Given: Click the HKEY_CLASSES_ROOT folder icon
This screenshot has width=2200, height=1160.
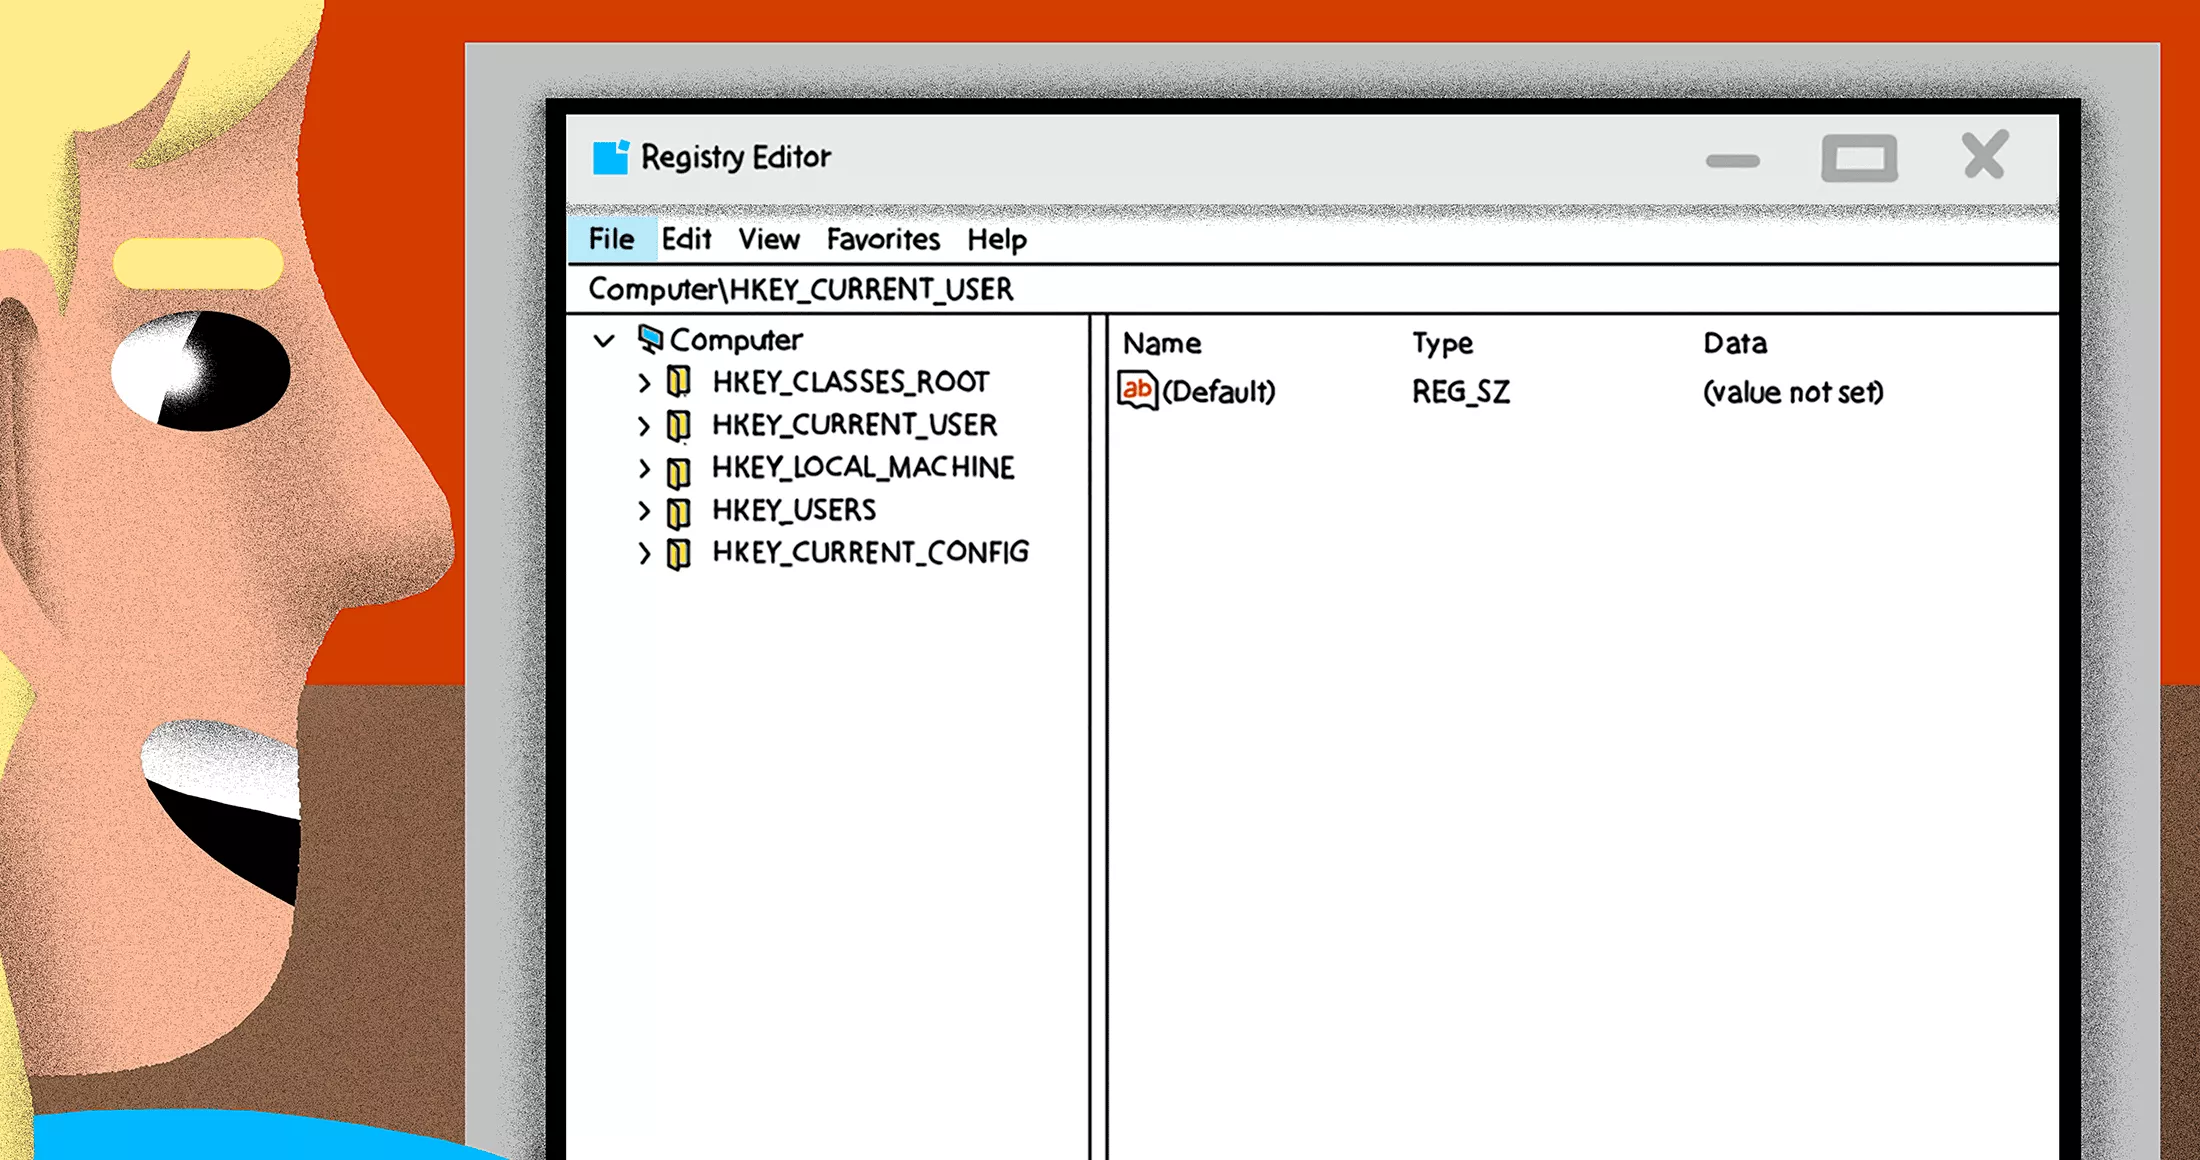Looking at the screenshot, I should [x=679, y=382].
